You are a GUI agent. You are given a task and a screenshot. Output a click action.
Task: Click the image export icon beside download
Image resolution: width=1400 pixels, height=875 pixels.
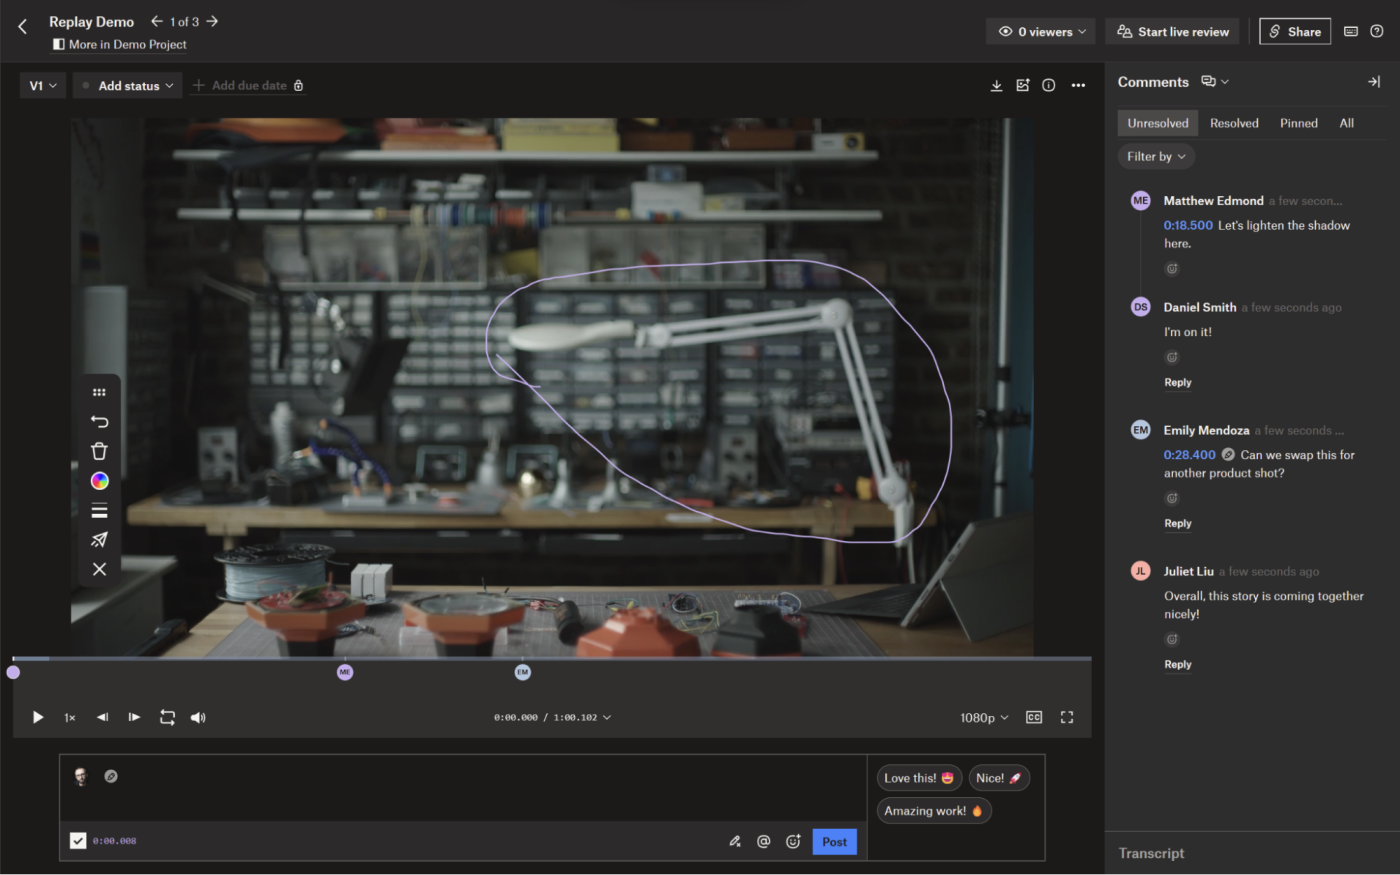[1022, 86]
